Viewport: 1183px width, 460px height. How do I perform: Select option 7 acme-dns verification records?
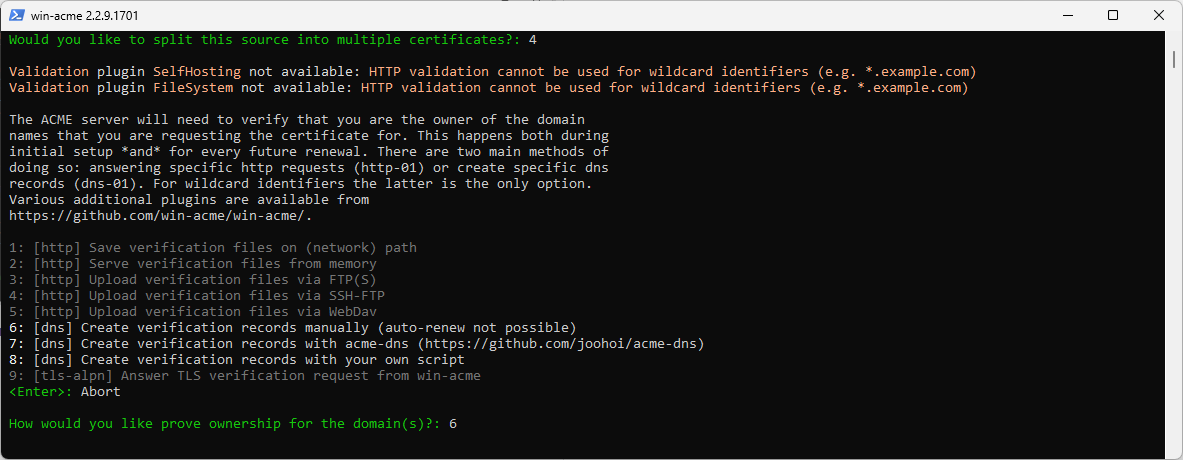pyautogui.click(x=356, y=344)
